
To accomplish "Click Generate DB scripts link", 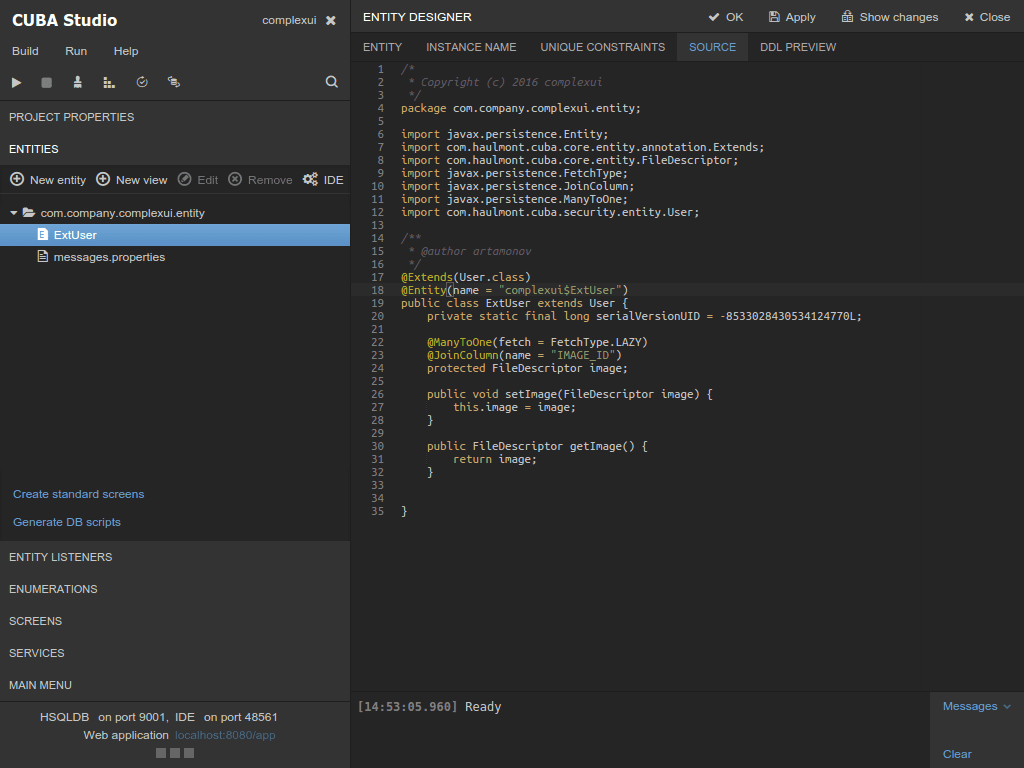I will click(67, 522).
